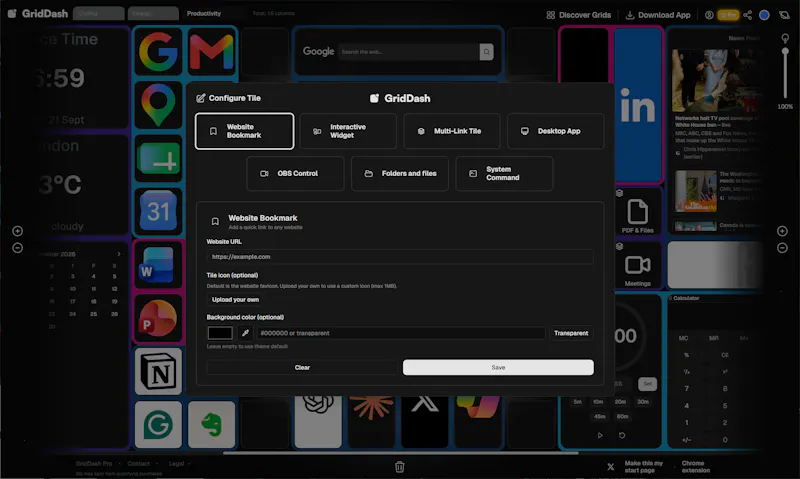Click calculator 7 key

[x=686, y=389]
